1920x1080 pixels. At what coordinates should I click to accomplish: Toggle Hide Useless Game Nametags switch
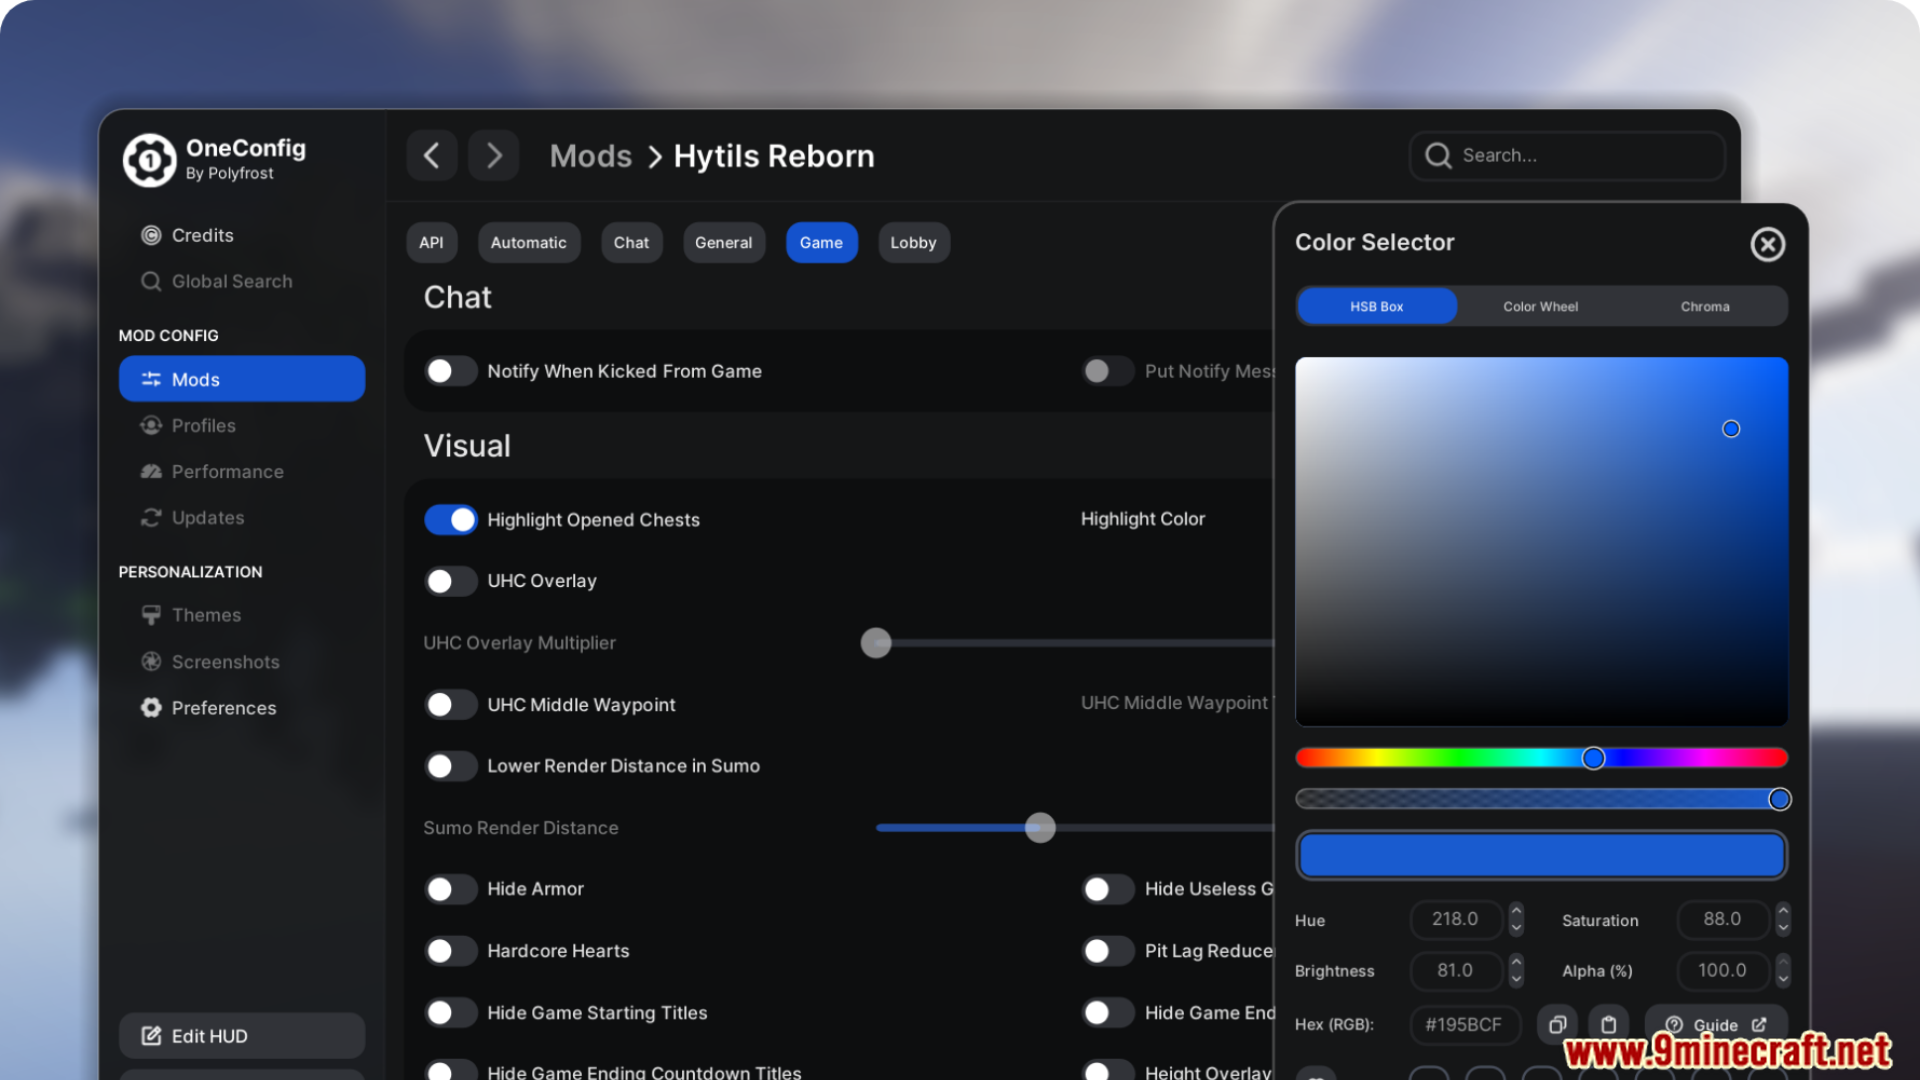[1107, 889]
